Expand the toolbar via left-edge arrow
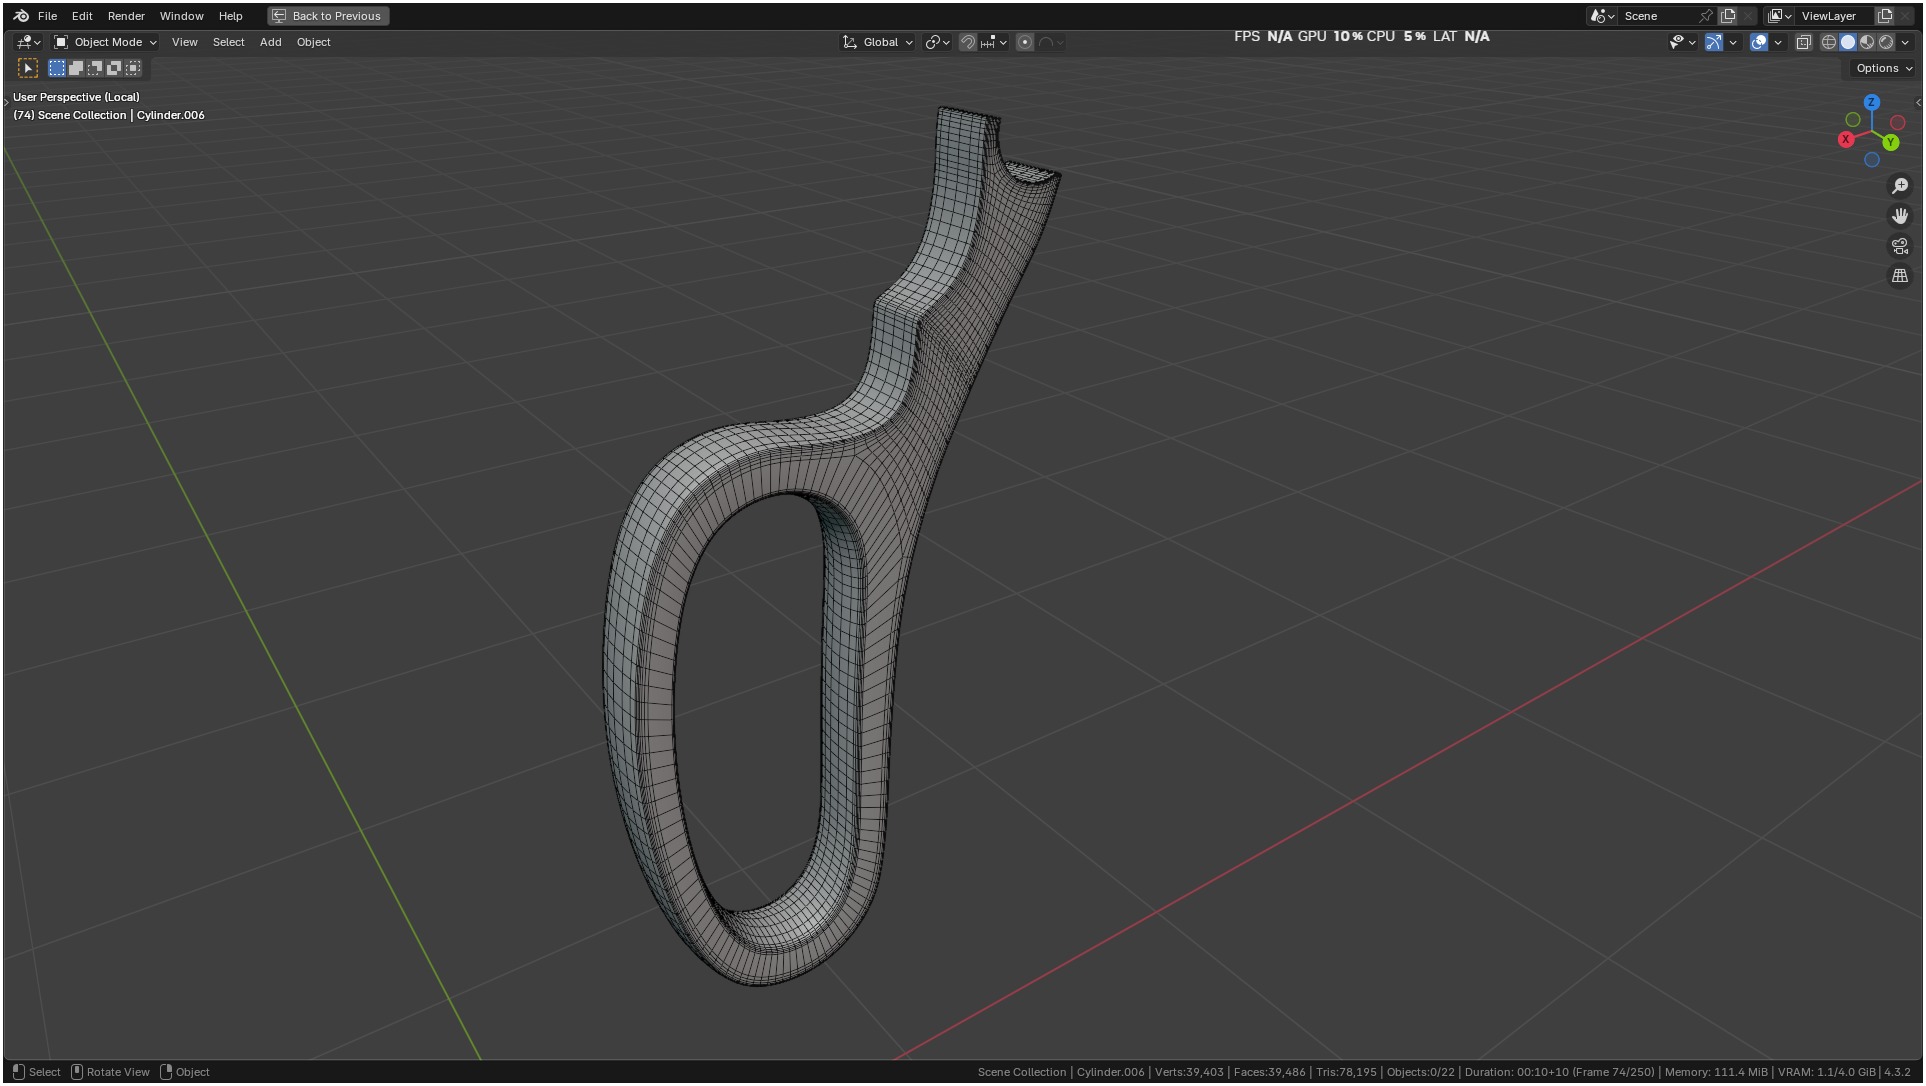The image size is (1926, 1086). [6, 102]
